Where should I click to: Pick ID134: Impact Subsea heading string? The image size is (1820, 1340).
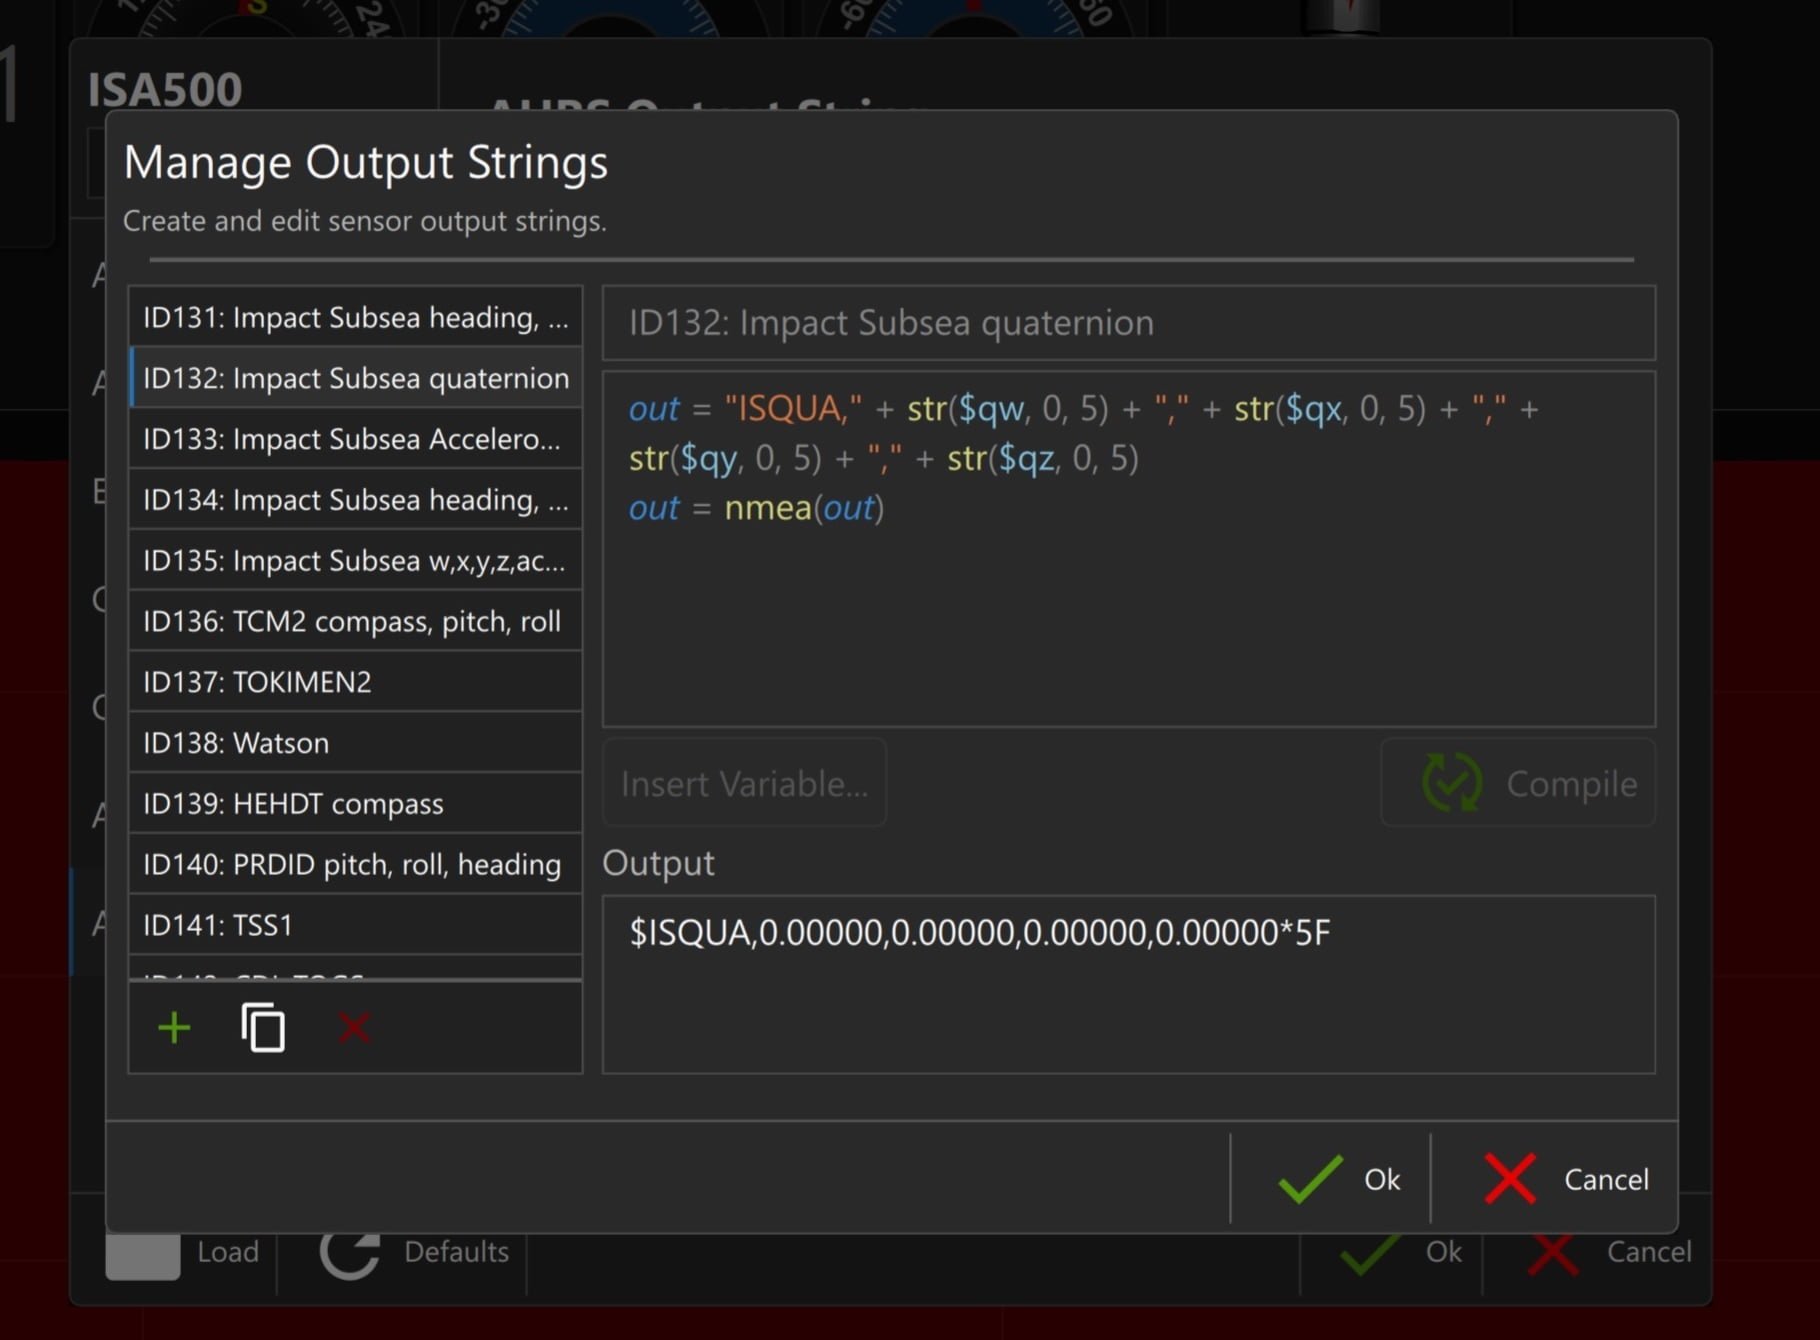(x=355, y=500)
